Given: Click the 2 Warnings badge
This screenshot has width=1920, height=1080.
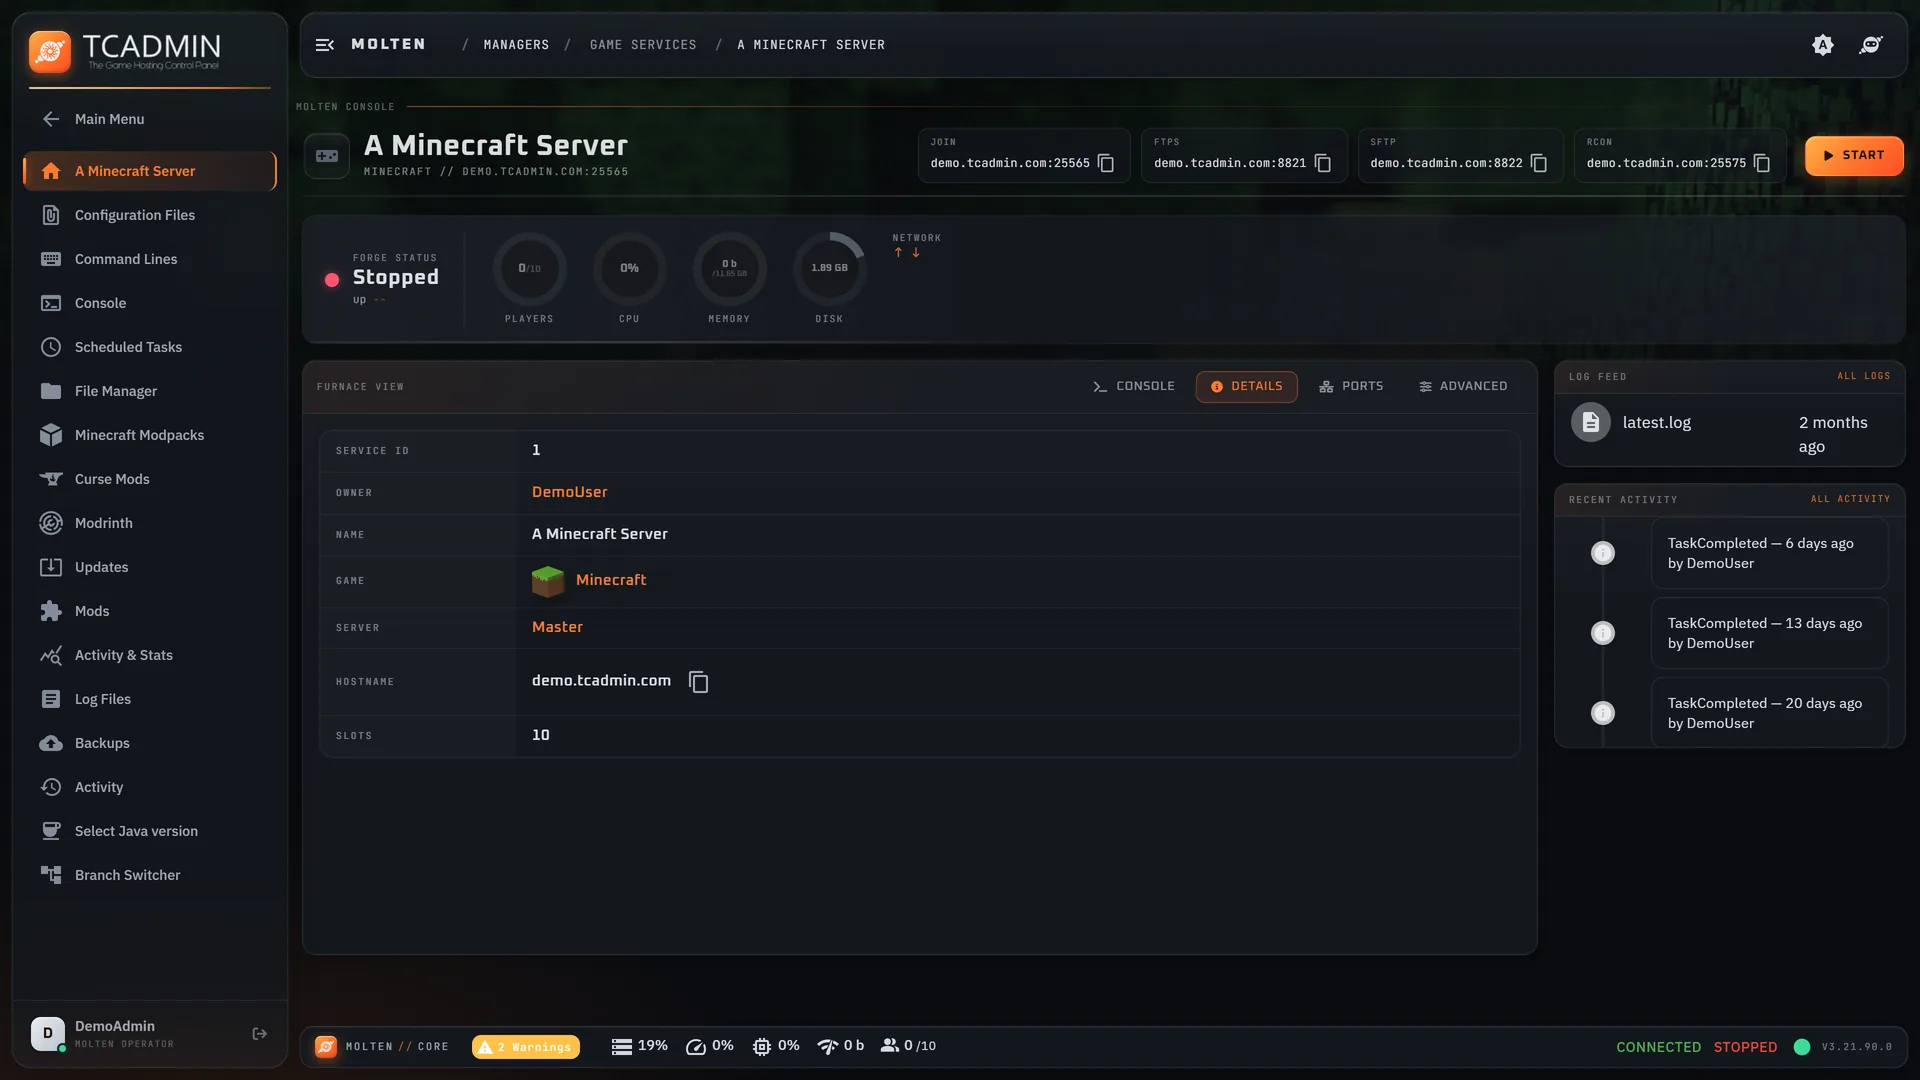Looking at the screenshot, I should [526, 1047].
